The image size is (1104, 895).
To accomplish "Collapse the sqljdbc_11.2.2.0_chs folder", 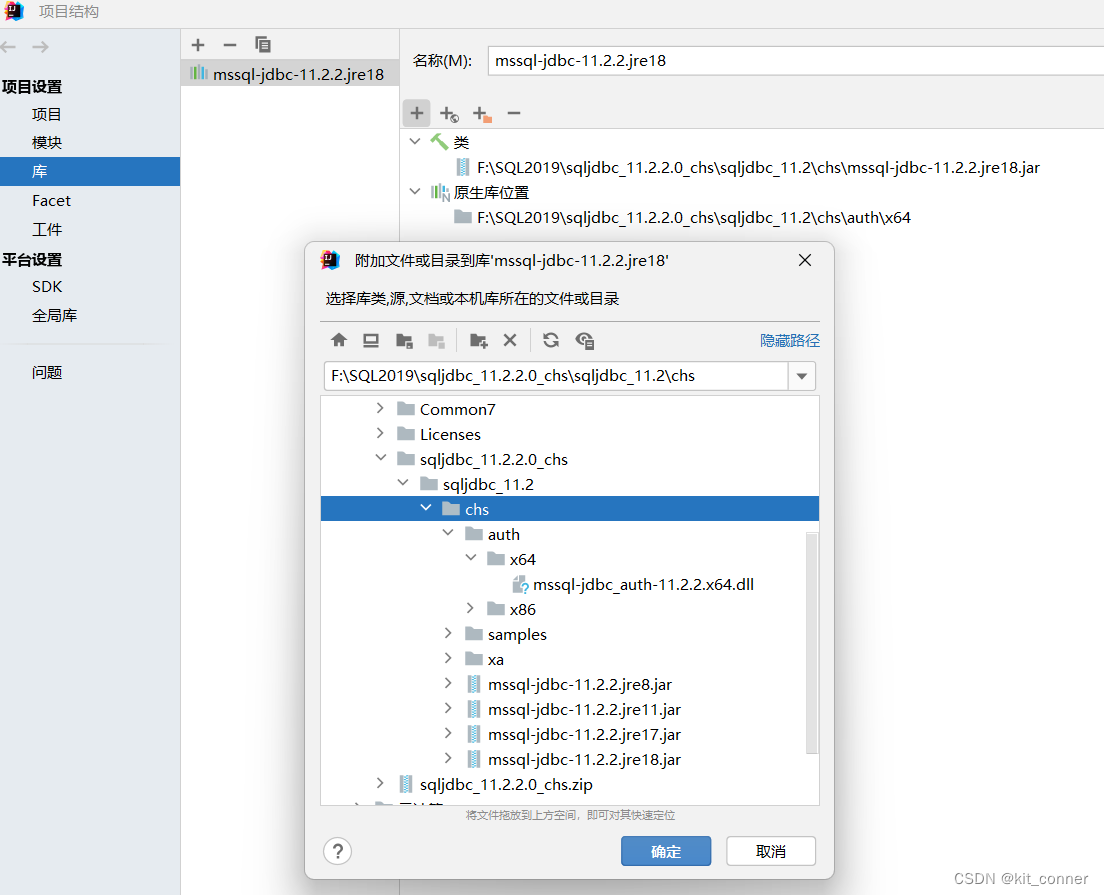I will pyautogui.click(x=381, y=458).
